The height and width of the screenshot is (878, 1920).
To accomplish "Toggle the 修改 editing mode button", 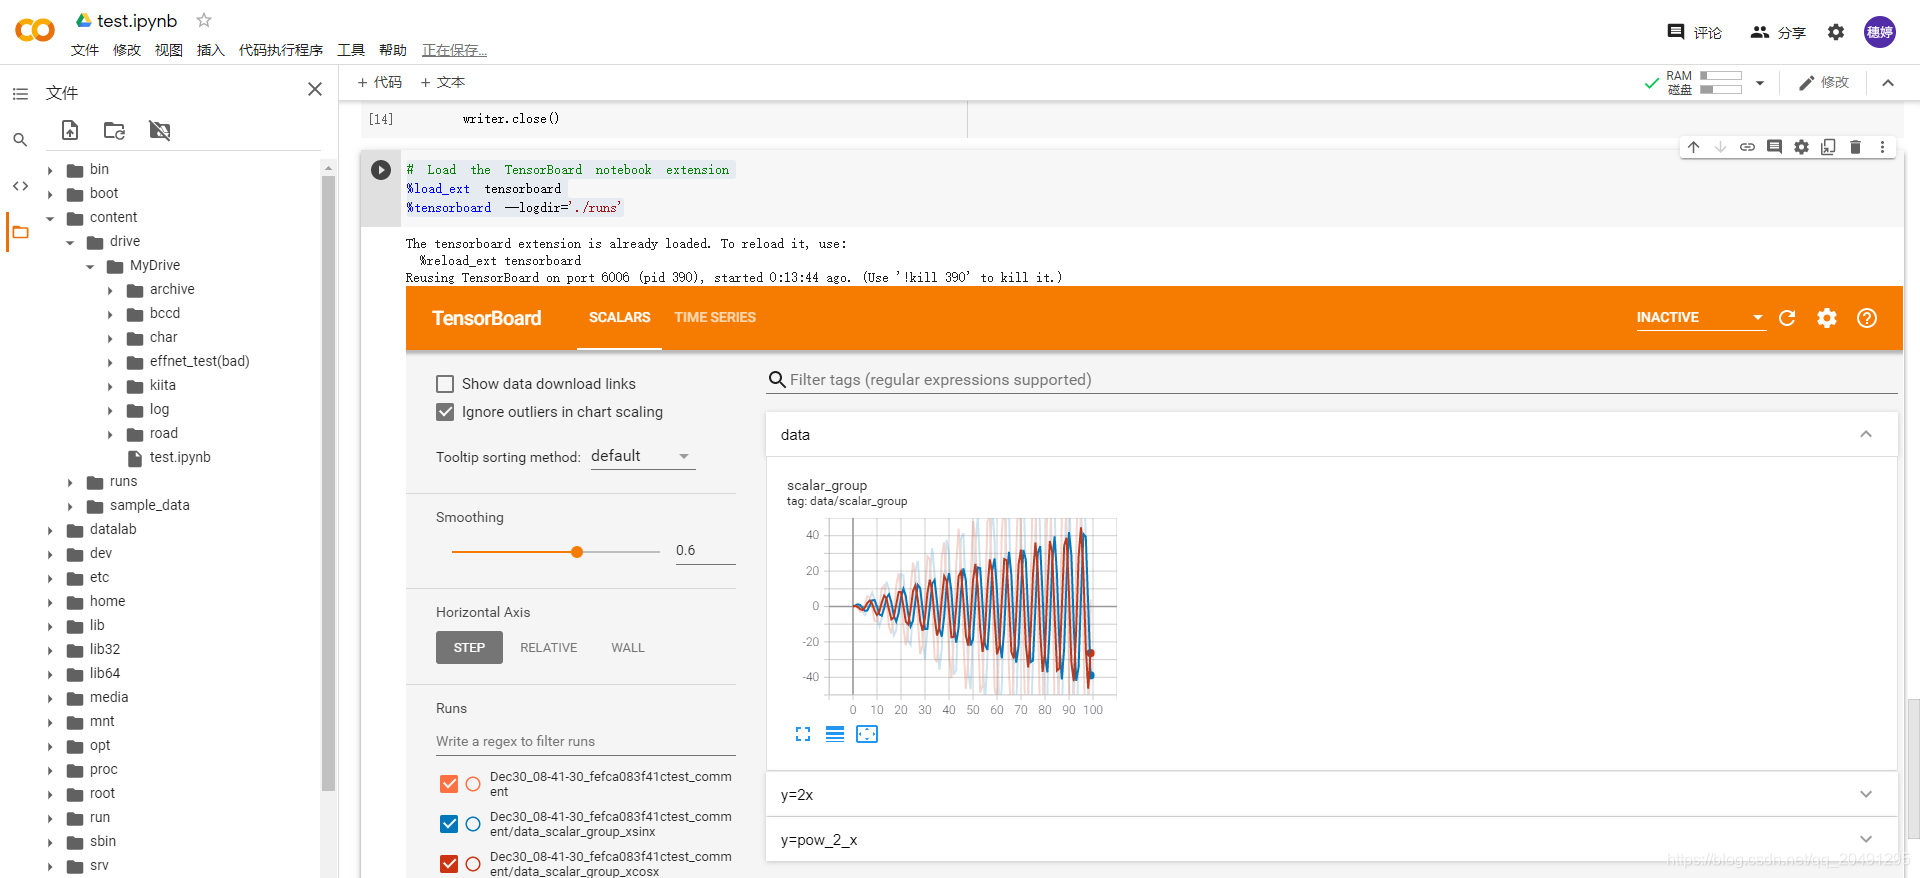I will point(1824,83).
